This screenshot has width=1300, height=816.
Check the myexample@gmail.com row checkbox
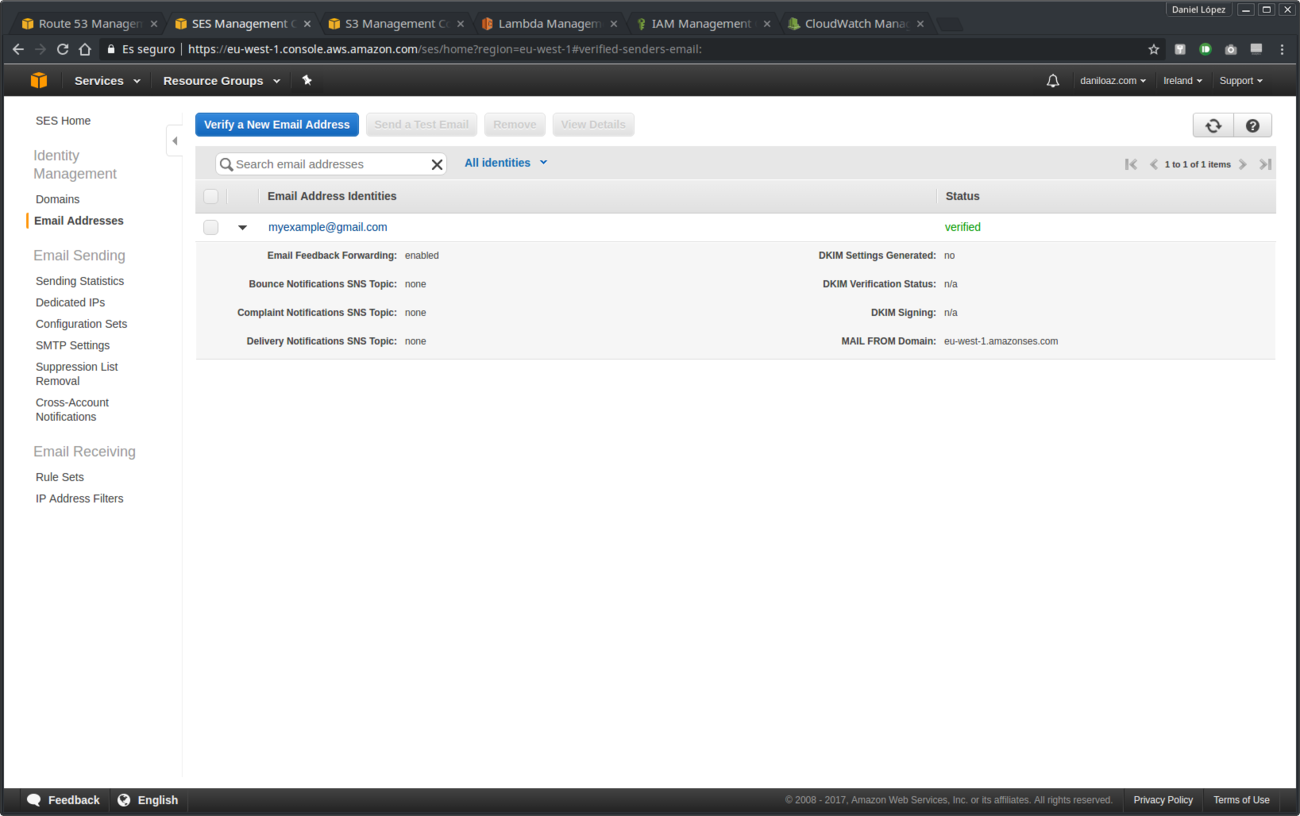(x=211, y=227)
